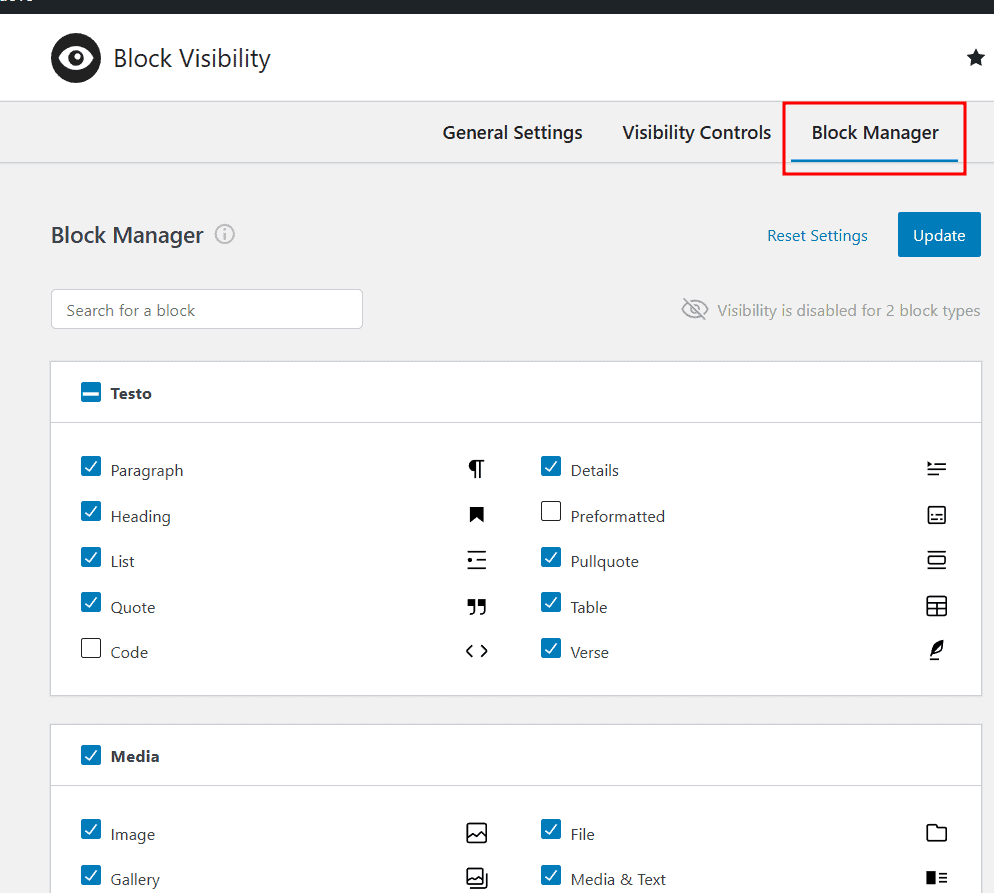Click the Media category label

(x=135, y=756)
